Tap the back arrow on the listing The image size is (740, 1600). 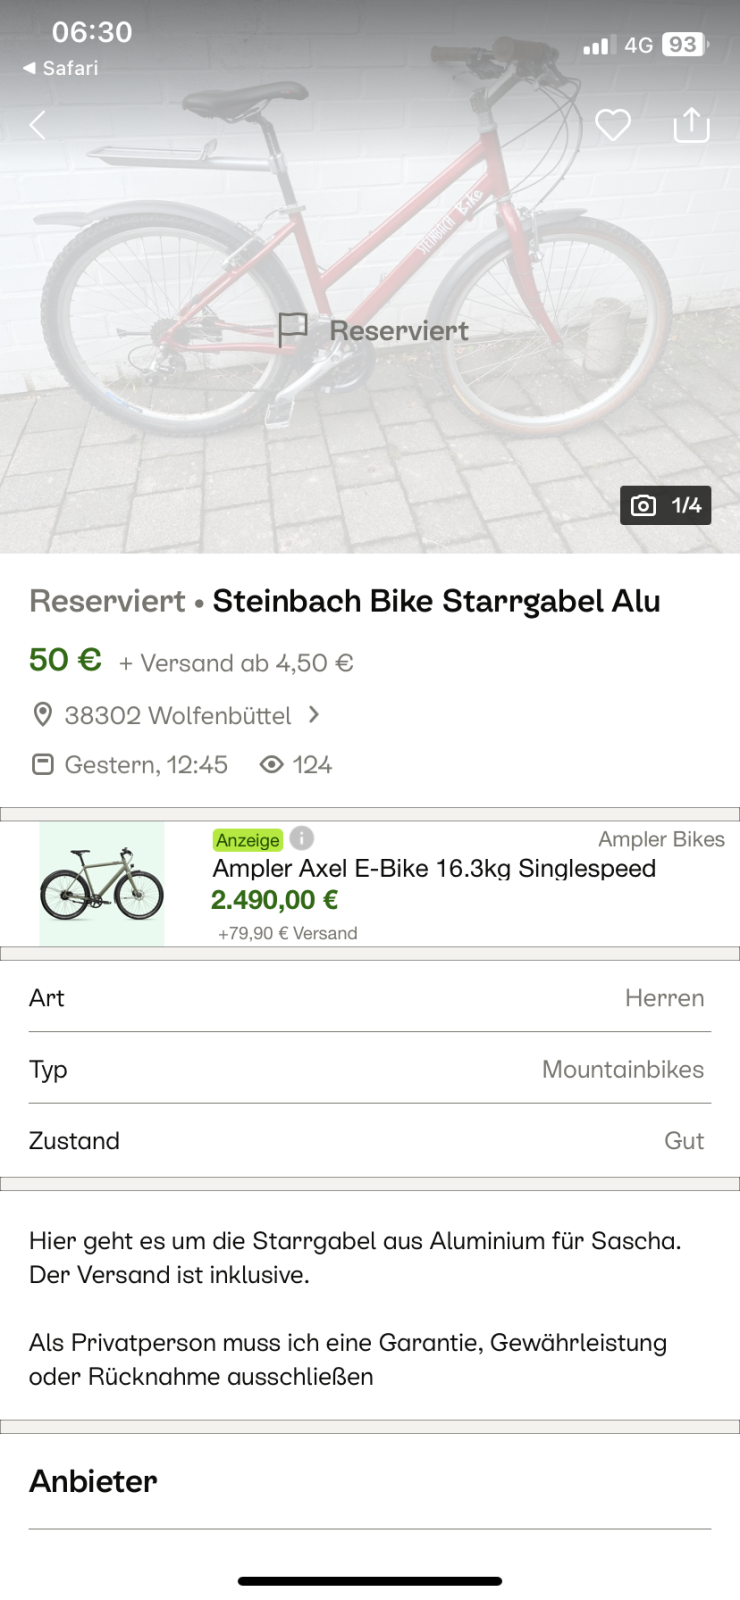click(x=38, y=125)
